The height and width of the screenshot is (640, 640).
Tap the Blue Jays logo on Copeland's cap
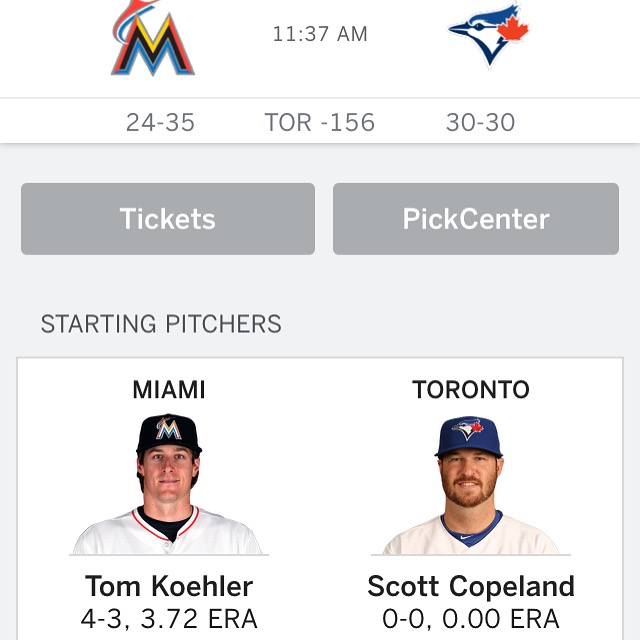(468, 430)
